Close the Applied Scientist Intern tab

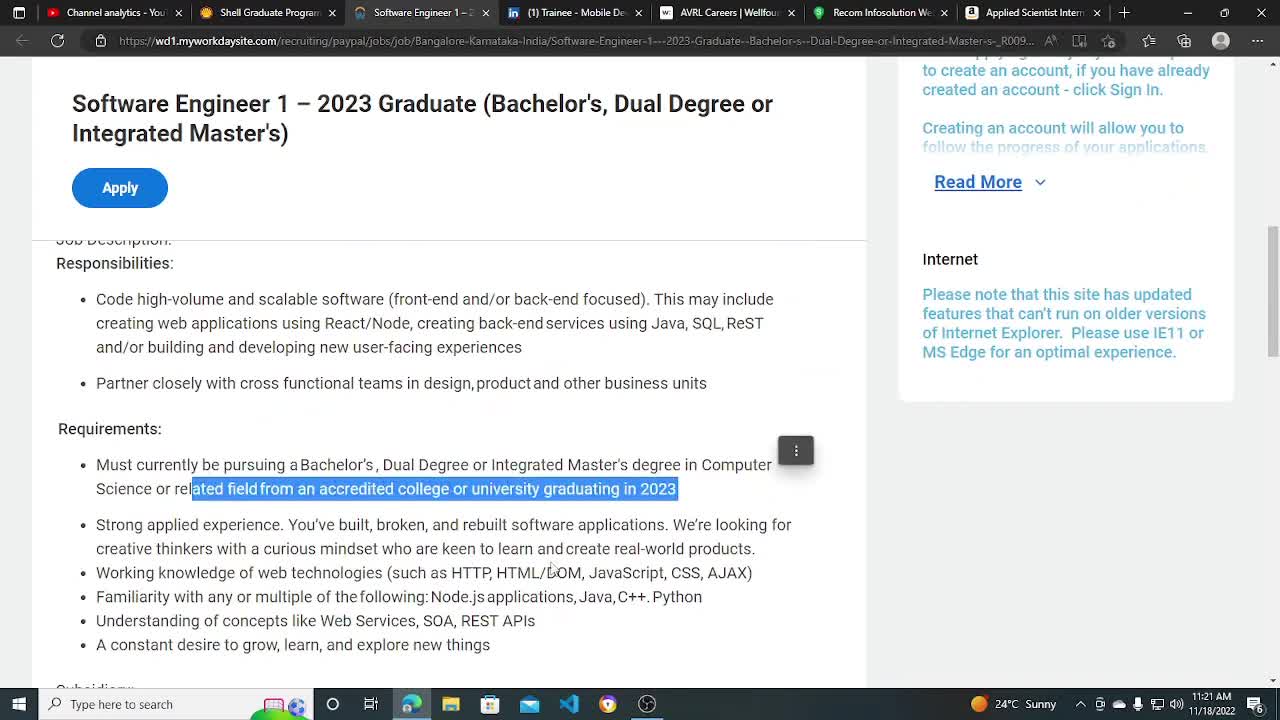(1097, 13)
